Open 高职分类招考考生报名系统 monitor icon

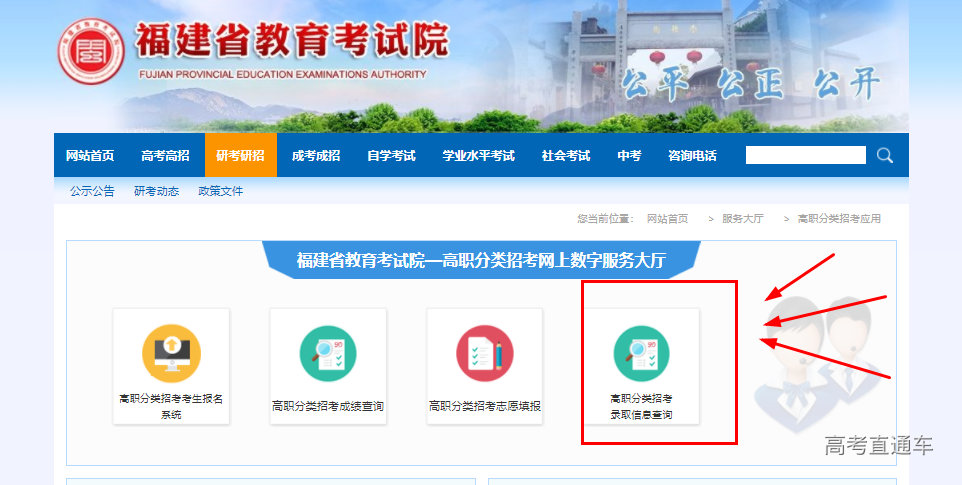[x=171, y=353]
